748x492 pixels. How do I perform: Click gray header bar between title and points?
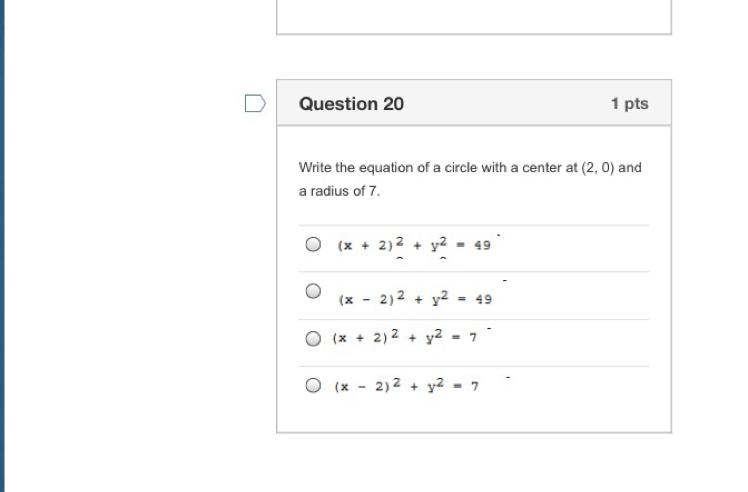click(505, 104)
